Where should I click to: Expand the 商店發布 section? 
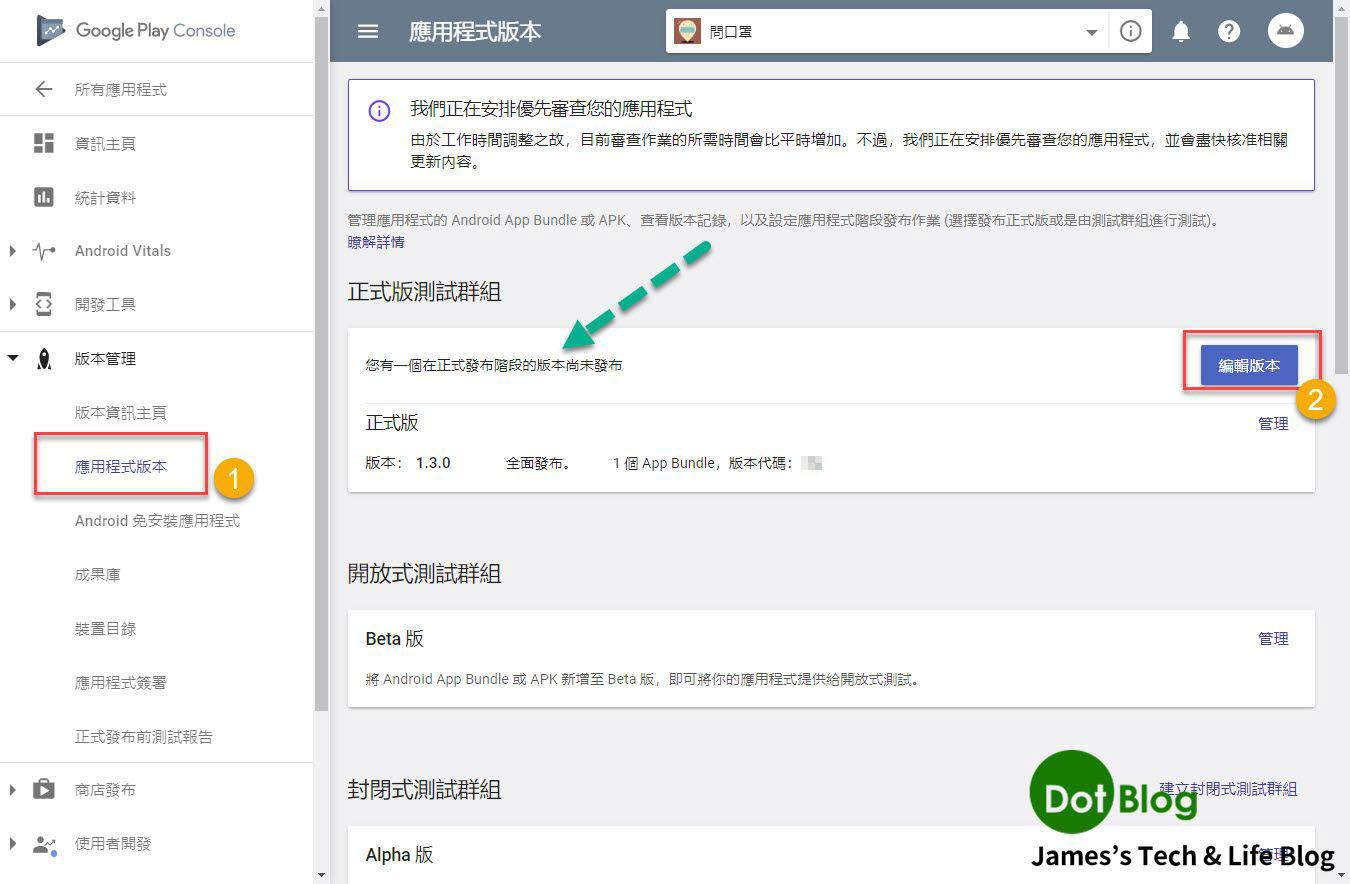[x=12, y=790]
